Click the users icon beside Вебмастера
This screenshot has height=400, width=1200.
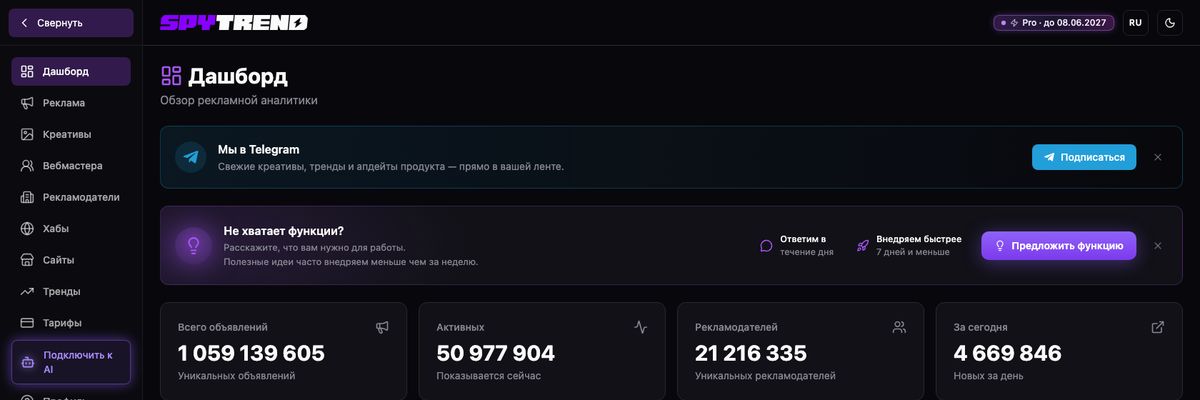(27, 166)
